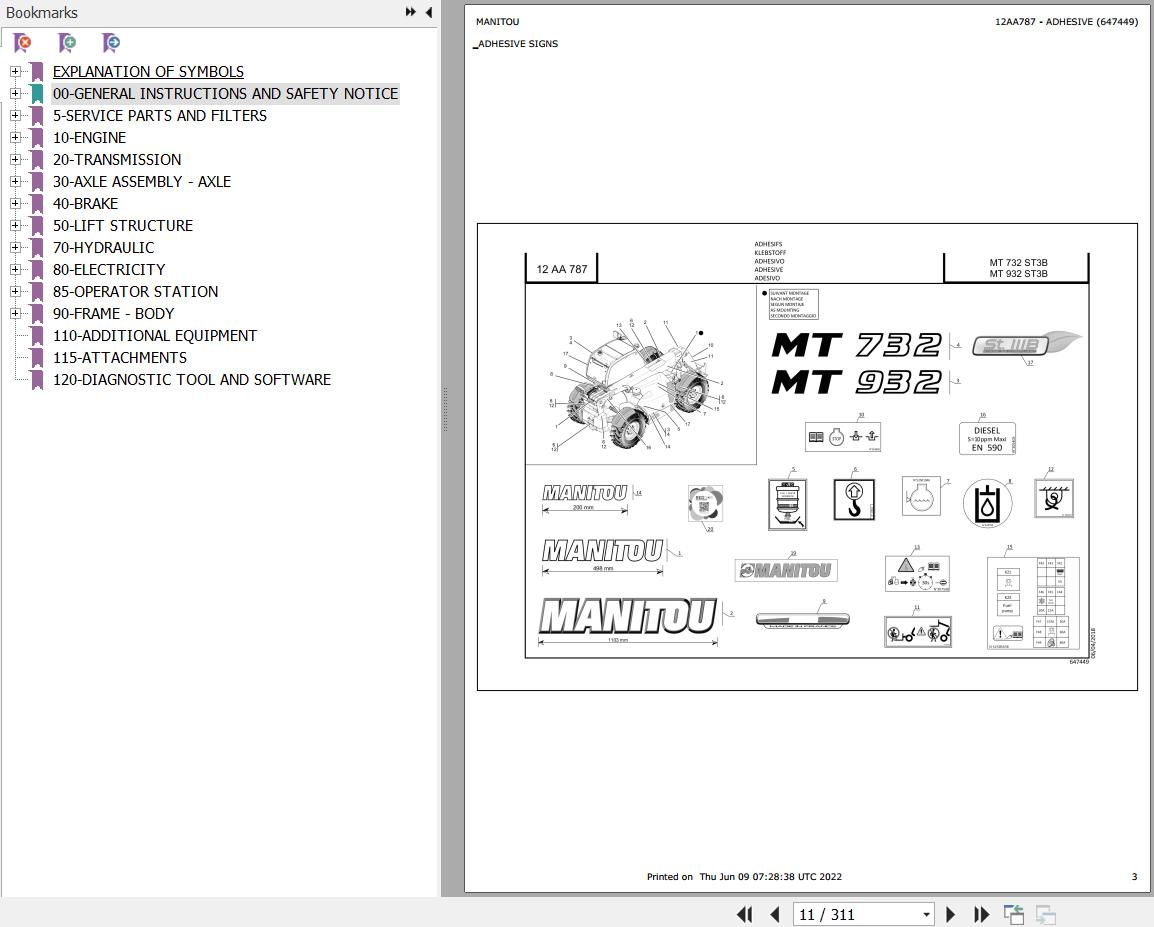This screenshot has height=927, width=1154.
Task: Go to first page button
Action: pyautogui.click(x=745, y=914)
